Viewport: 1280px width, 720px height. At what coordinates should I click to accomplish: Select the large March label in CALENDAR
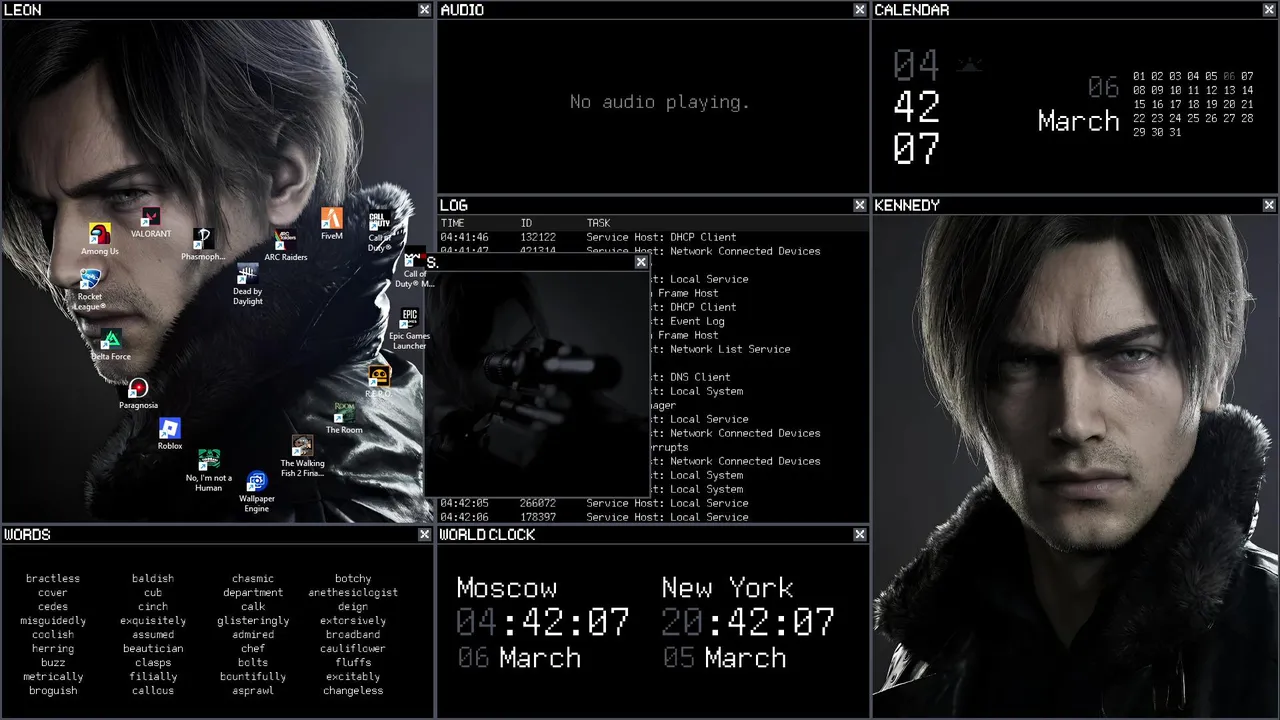pos(1078,121)
